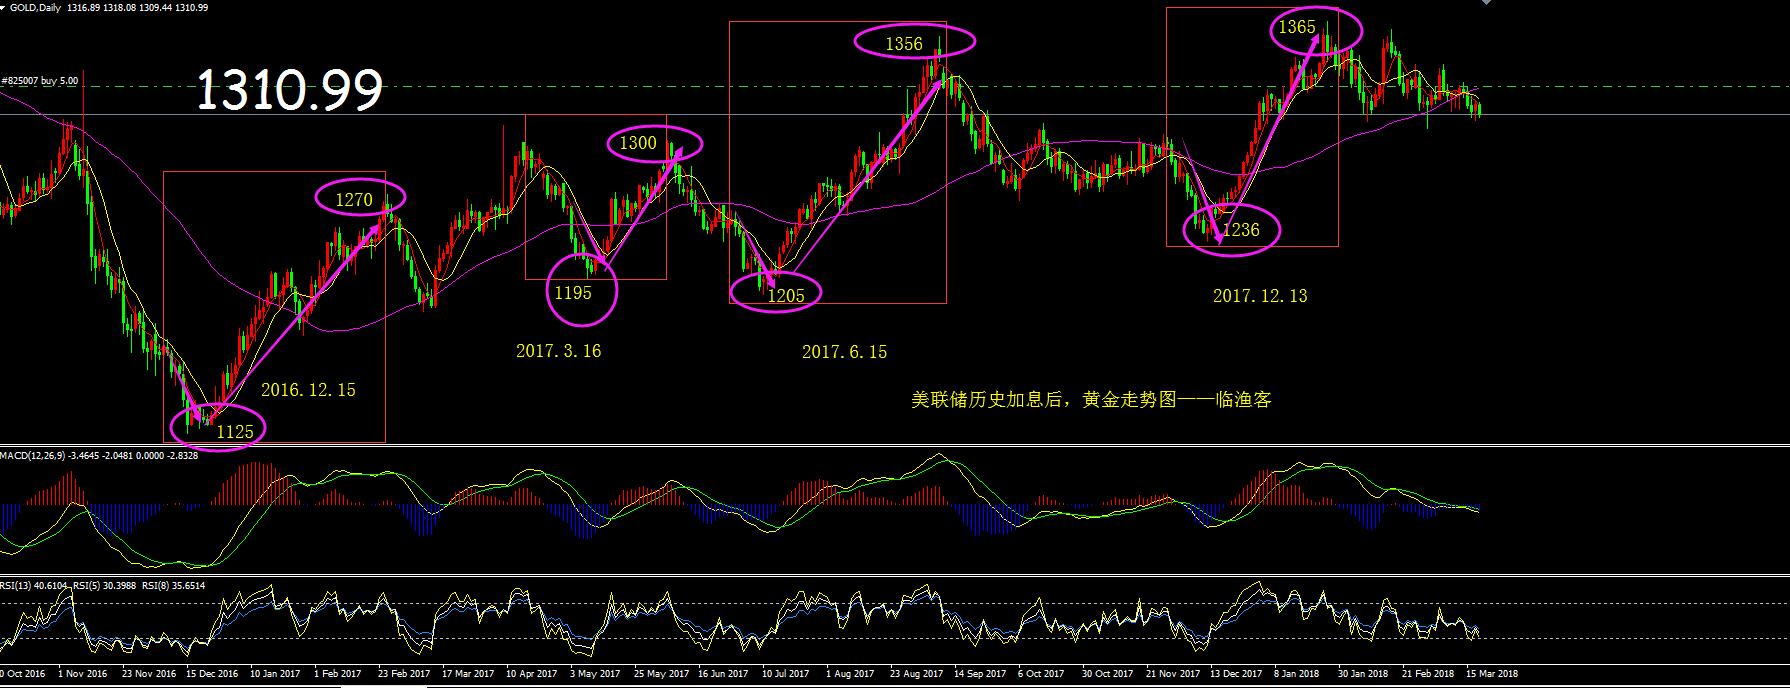Click 23 Aug 2017 on the time axis
Screen dimensions: 1790x688
point(915,674)
